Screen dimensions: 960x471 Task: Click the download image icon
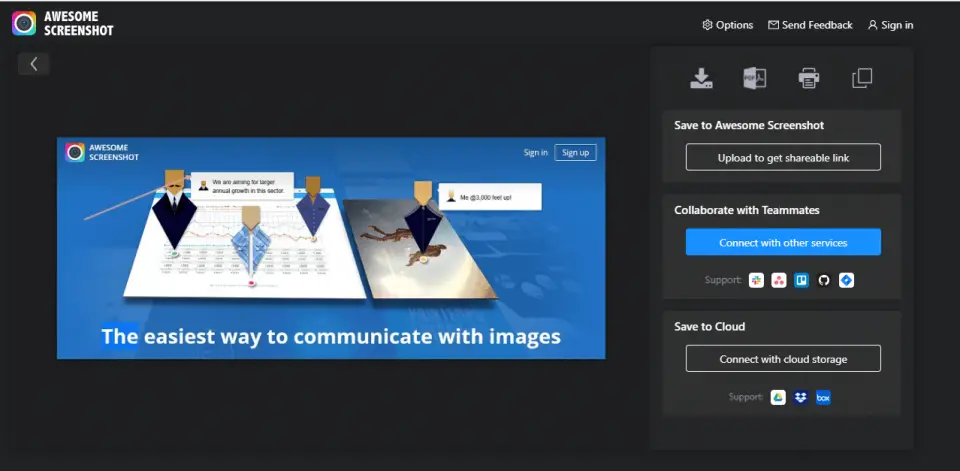(701, 78)
